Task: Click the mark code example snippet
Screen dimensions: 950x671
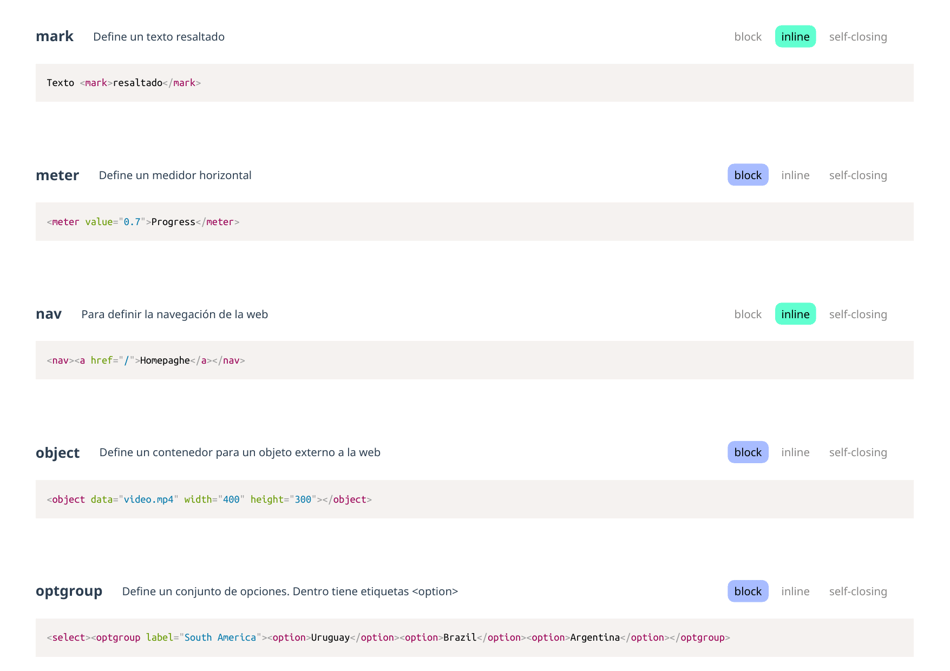Action: coord(127,82)
